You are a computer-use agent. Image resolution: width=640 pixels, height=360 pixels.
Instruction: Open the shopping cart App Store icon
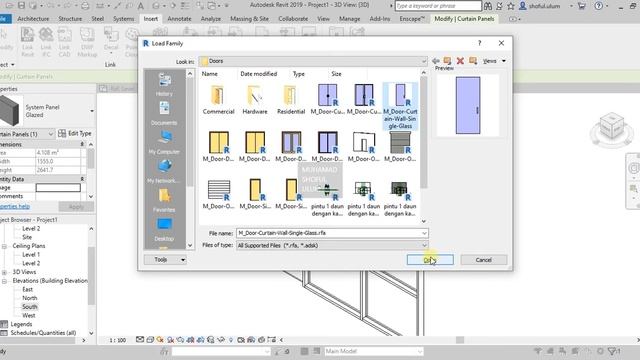[x=582, y=6]
